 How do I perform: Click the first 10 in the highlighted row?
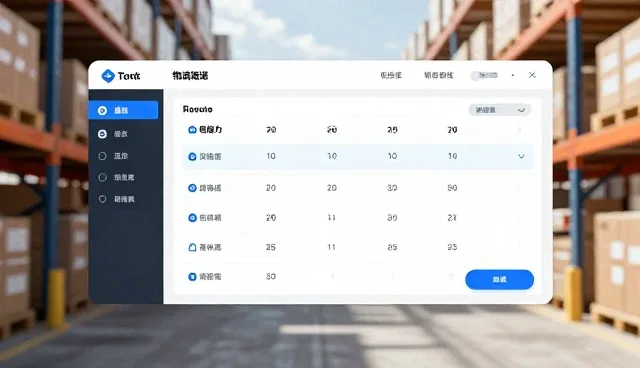(271, 156)
